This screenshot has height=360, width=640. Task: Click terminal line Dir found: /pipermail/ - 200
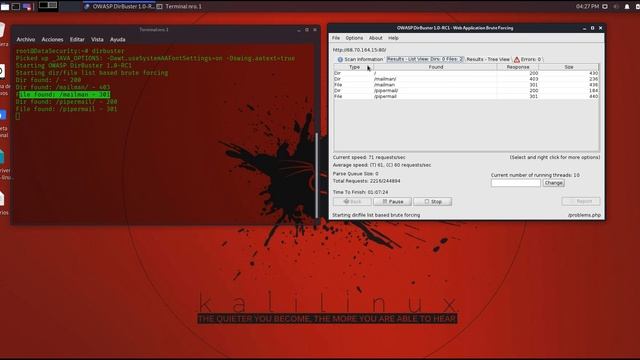click(x=67, y=102)
